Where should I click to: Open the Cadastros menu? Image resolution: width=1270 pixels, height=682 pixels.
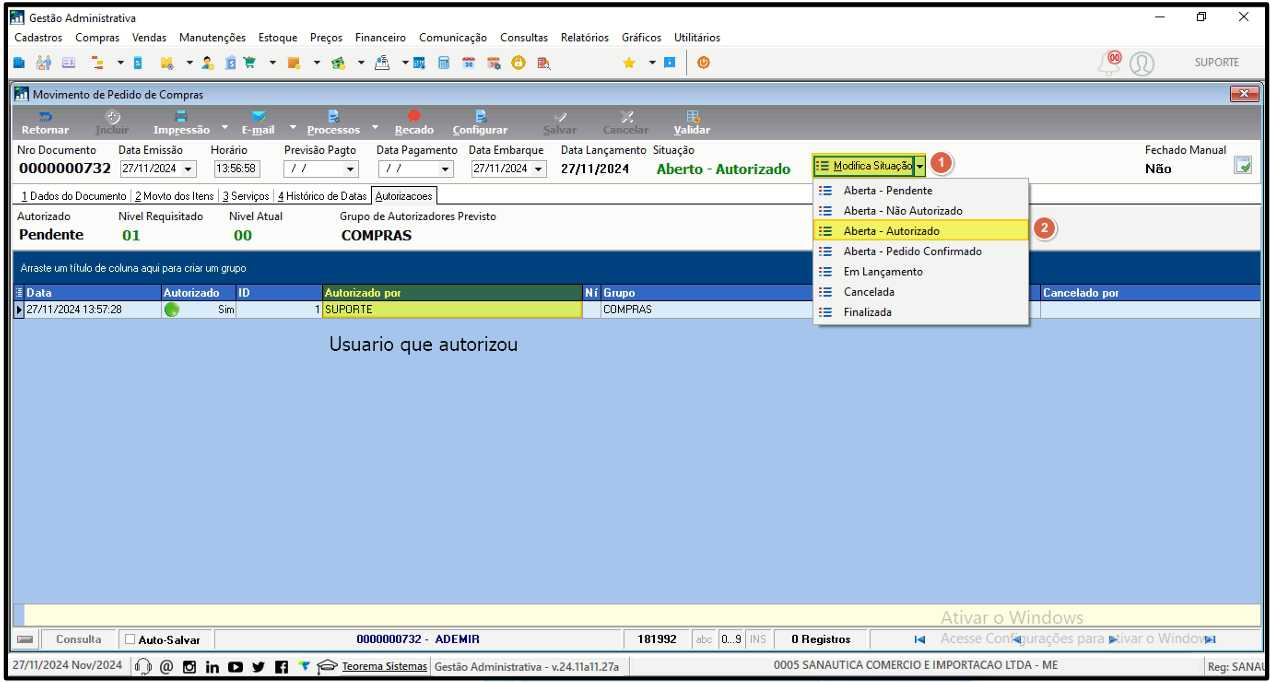click(x=38, y=38)
